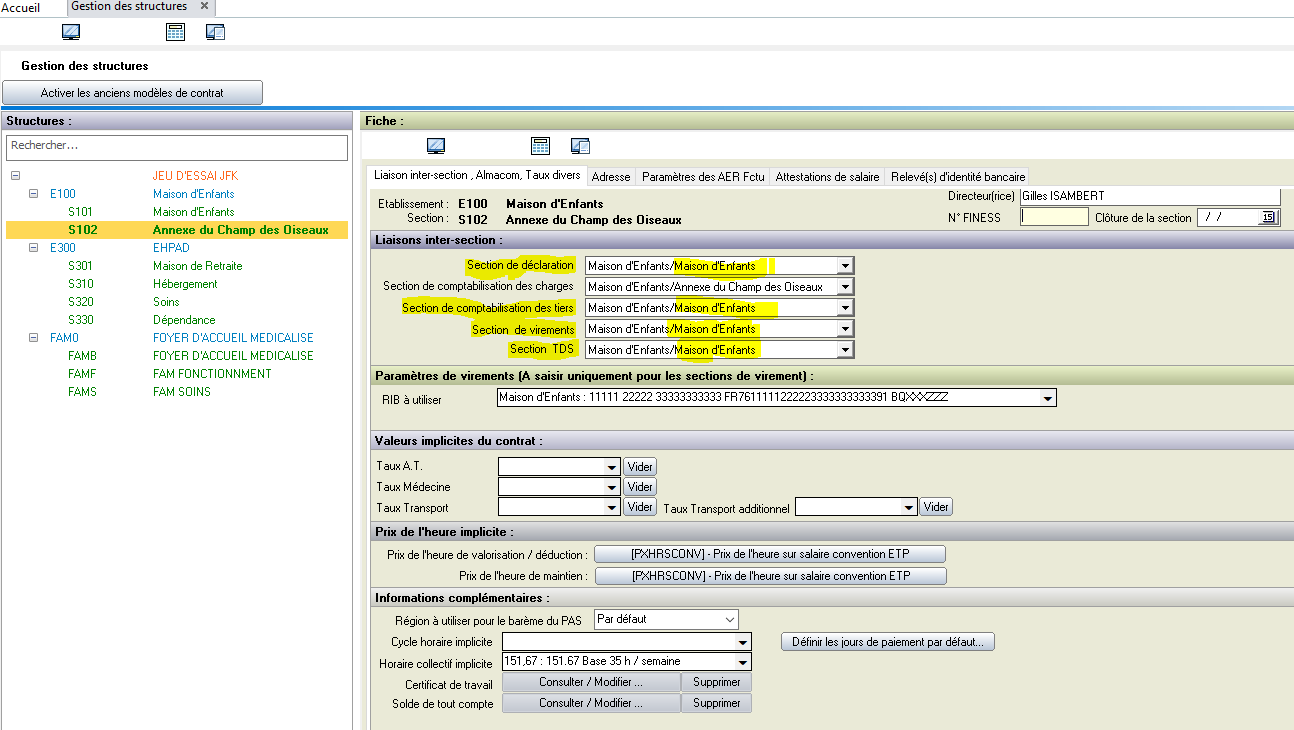Select S301 Maison de Retraite
Viewport: 1294px width, 730px height.
(177, 266)
